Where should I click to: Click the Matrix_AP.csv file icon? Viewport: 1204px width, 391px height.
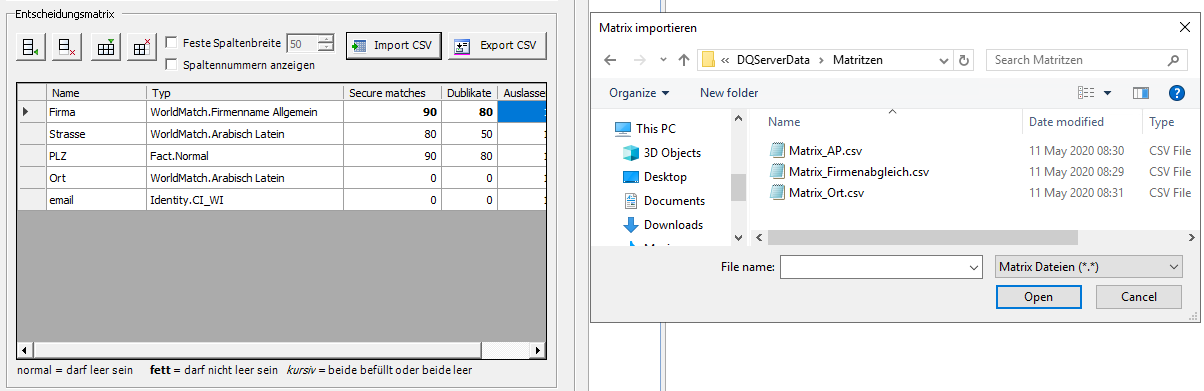(777, 151)
